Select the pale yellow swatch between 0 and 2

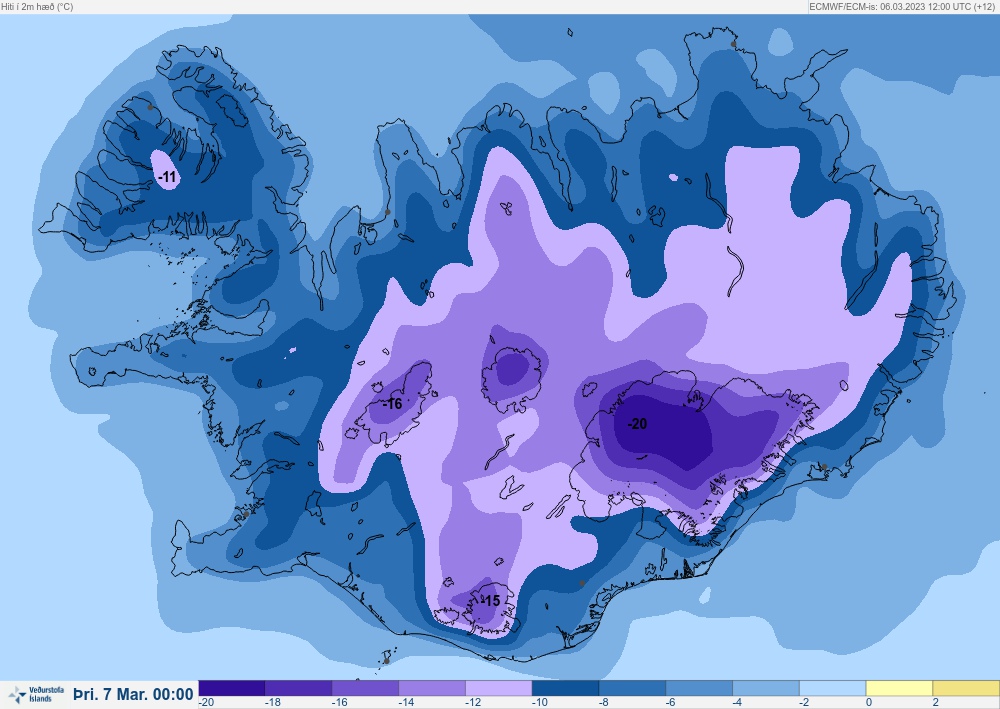tap(899, 688)
